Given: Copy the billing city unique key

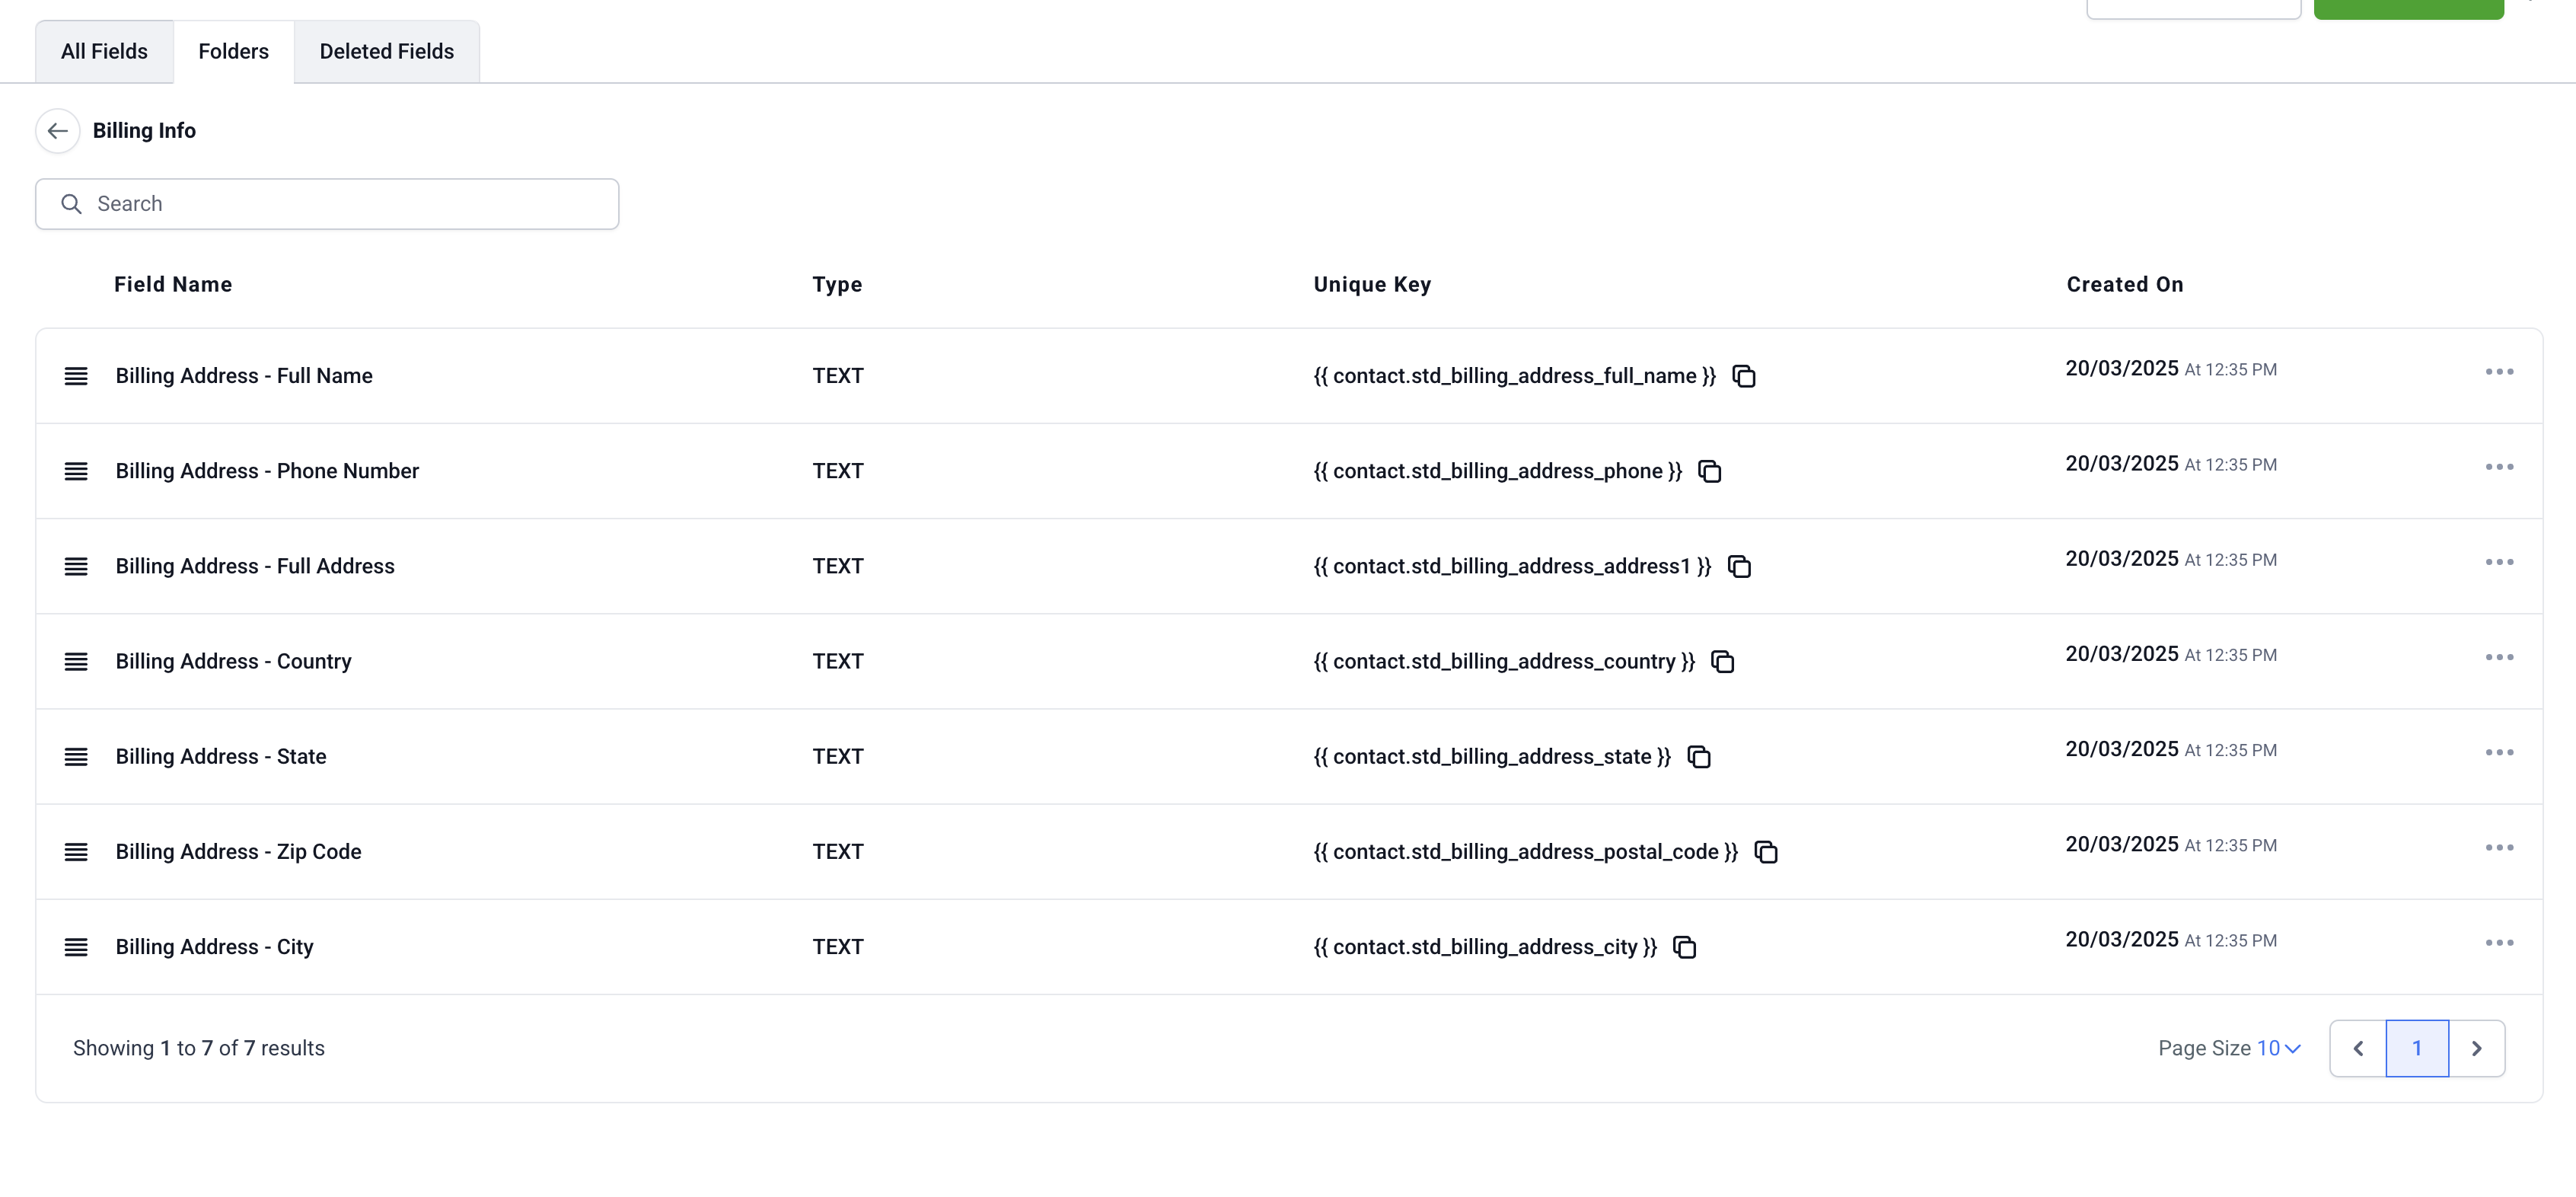Looking at the screenshot, I should (x=1684, y=946).
